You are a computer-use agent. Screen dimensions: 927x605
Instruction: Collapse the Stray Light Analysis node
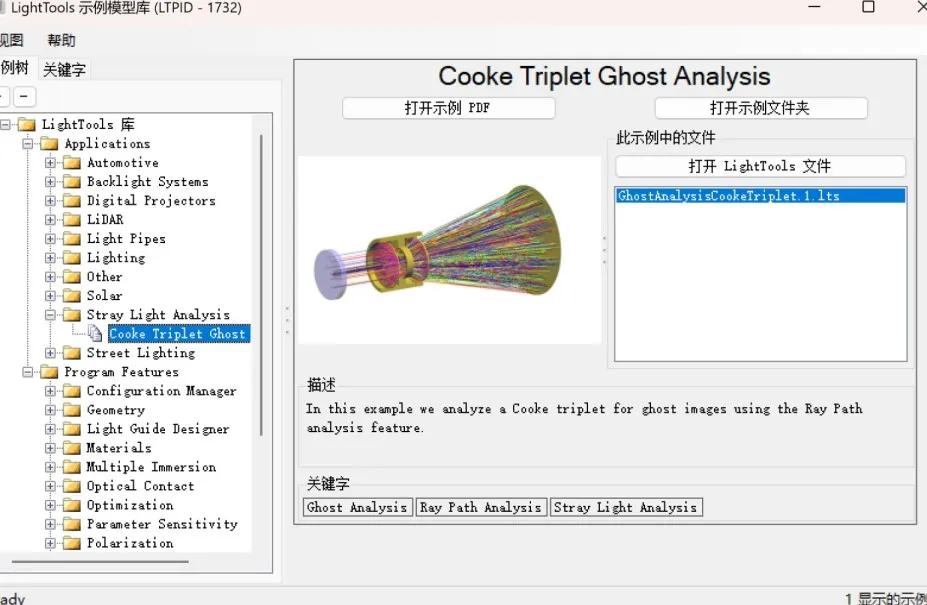[50, 315]
